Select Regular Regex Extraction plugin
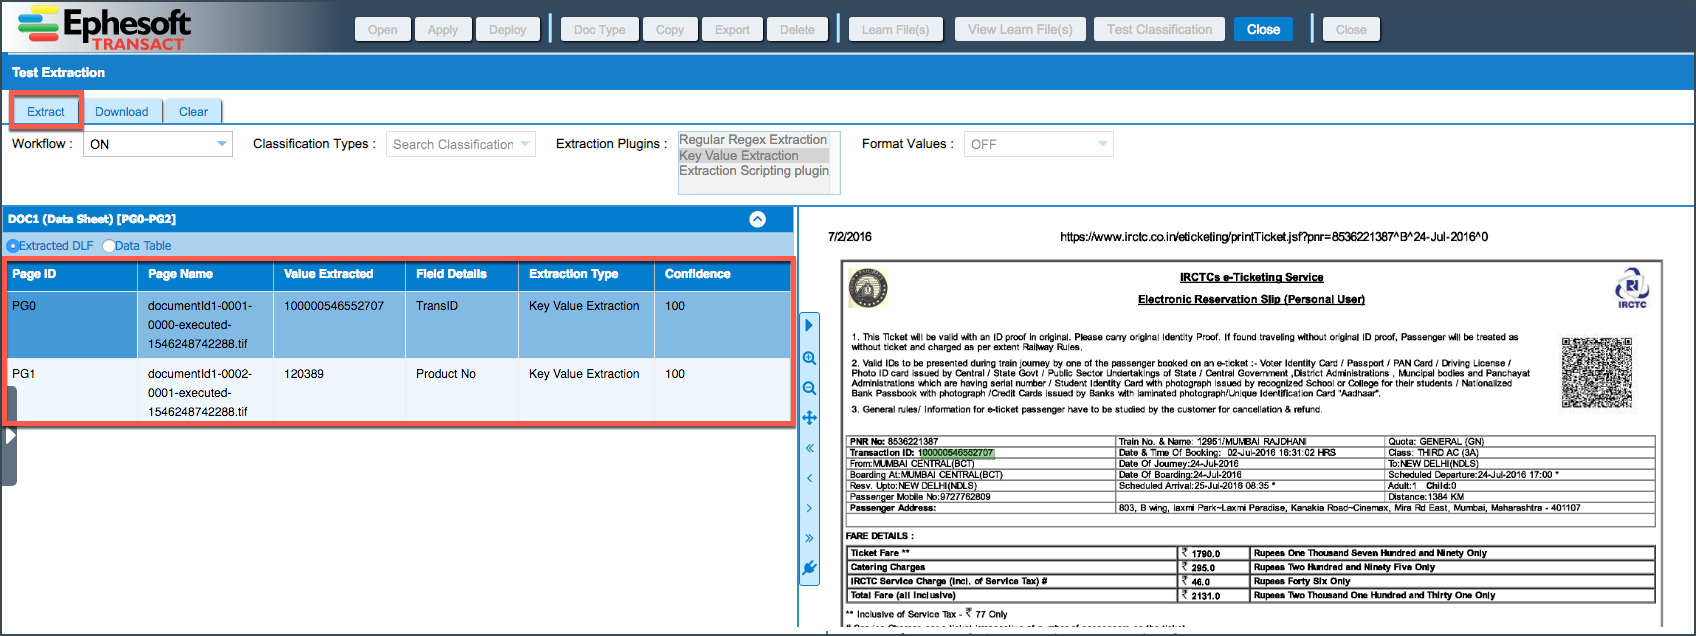 pyautogui.click(x=753, y=140)
